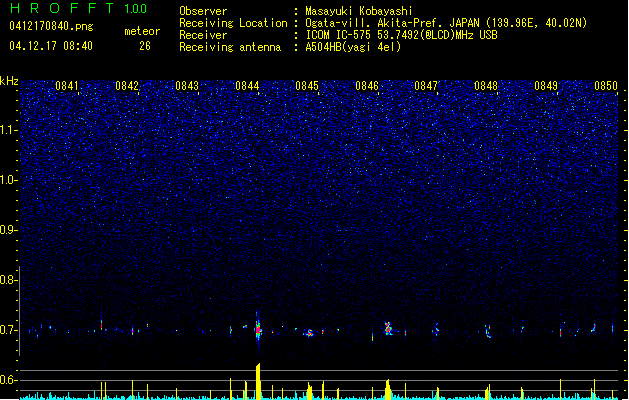Click the "Receiving antenna" label
Image resolution: width=629 pixels, height=400 pixels.
[x=230, y=47]
